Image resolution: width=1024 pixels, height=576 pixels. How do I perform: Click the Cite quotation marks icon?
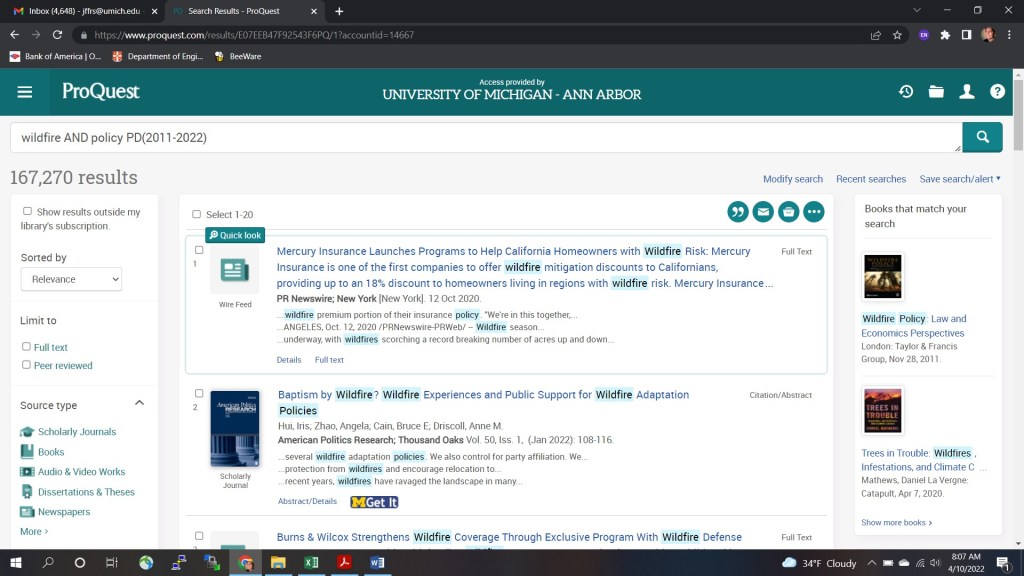pyautogui.click(x=738, y=211)
